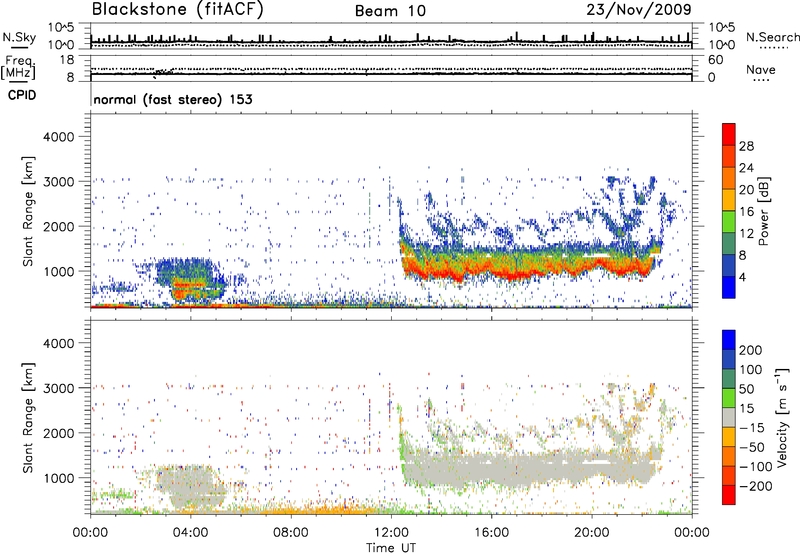This screenshot has width=800, height=554.
Task: Click '3000' on velocity panel range axis
Action: (58, 388)
